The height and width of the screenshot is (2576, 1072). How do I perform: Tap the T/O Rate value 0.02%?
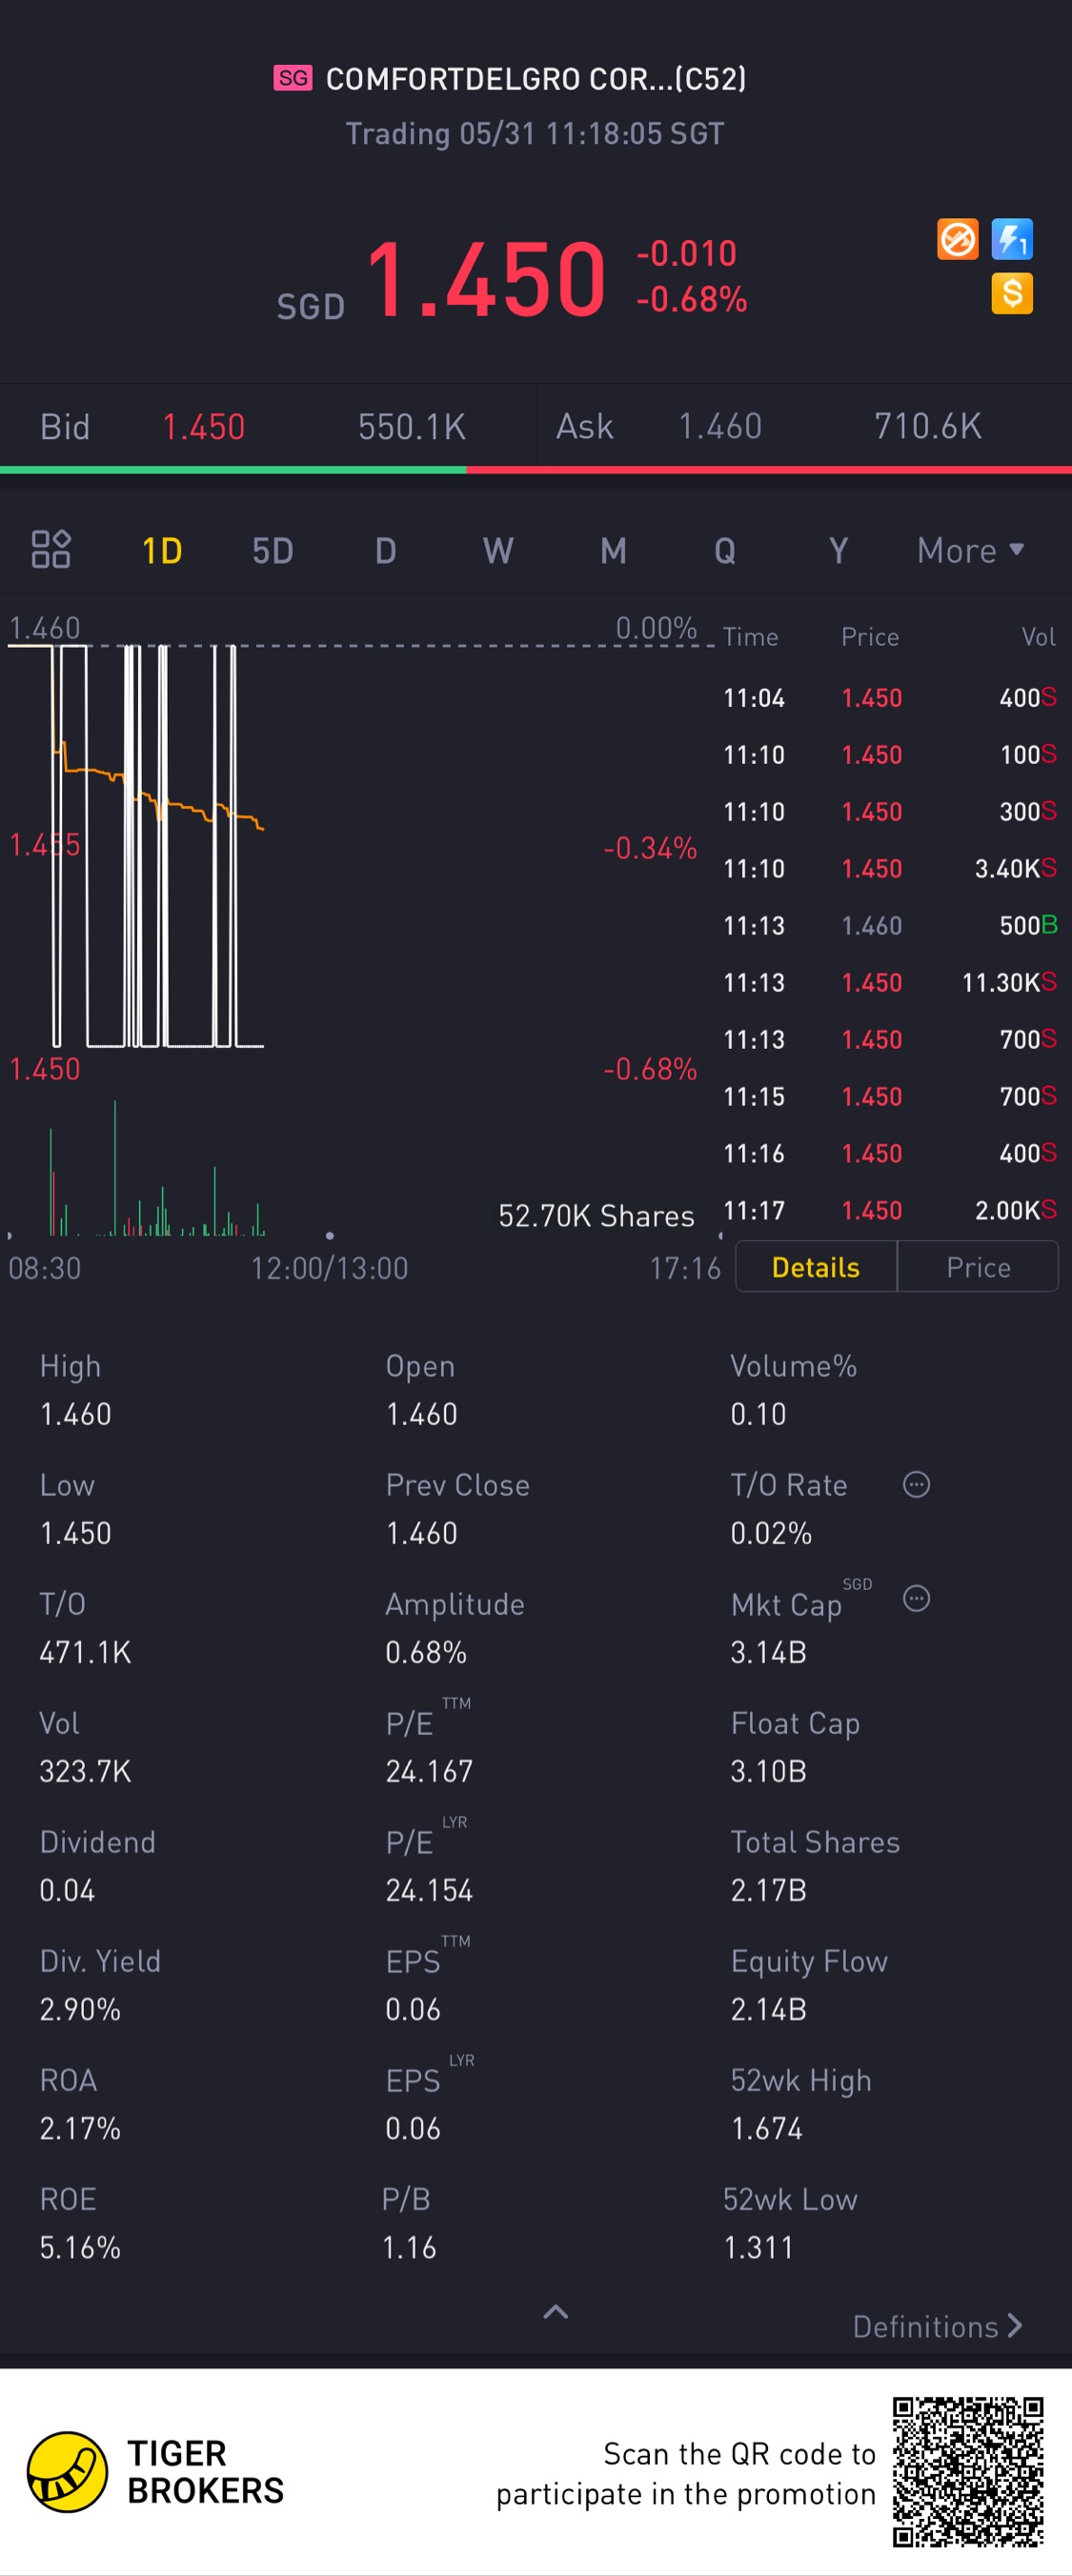point(771,1533)
